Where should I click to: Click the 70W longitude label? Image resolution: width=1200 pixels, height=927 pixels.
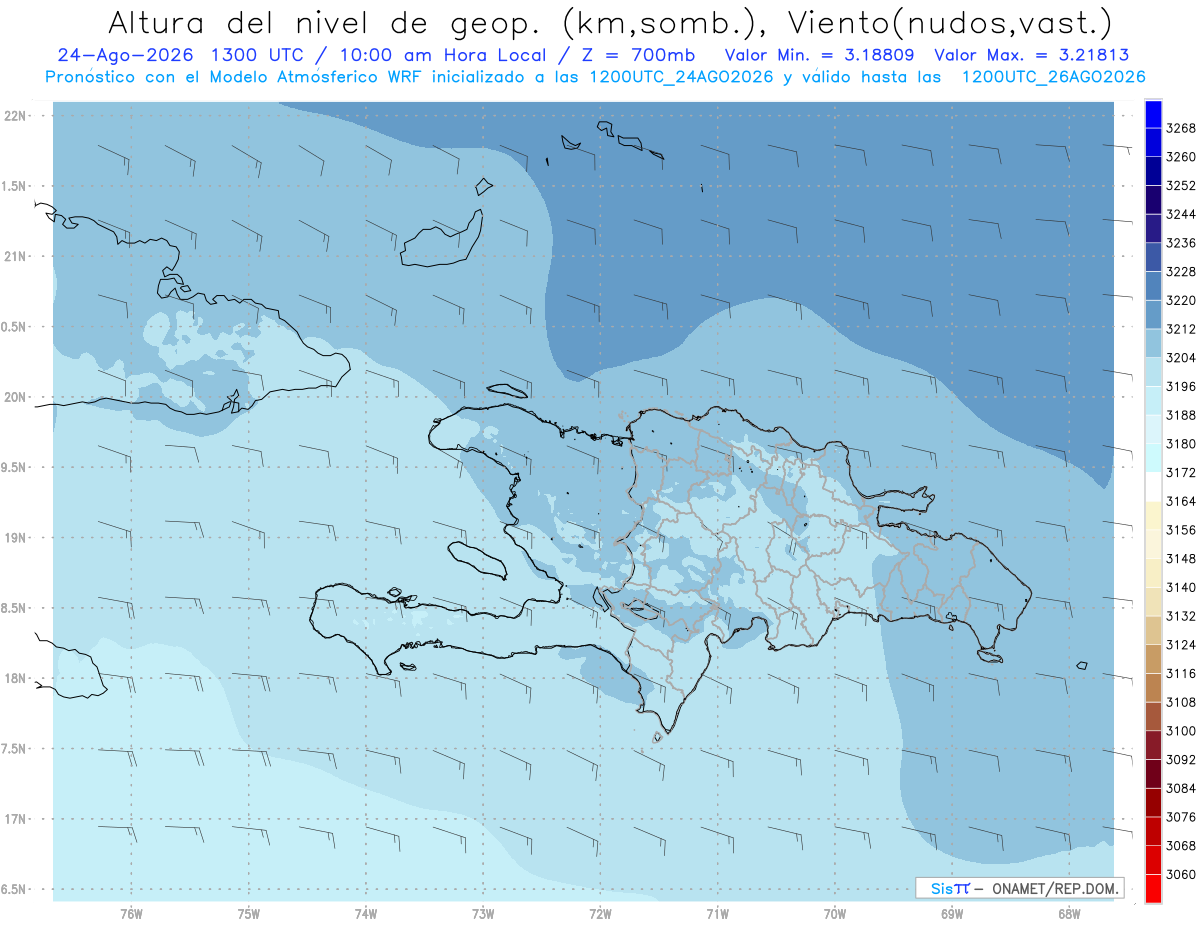click(x=835, y=913)
